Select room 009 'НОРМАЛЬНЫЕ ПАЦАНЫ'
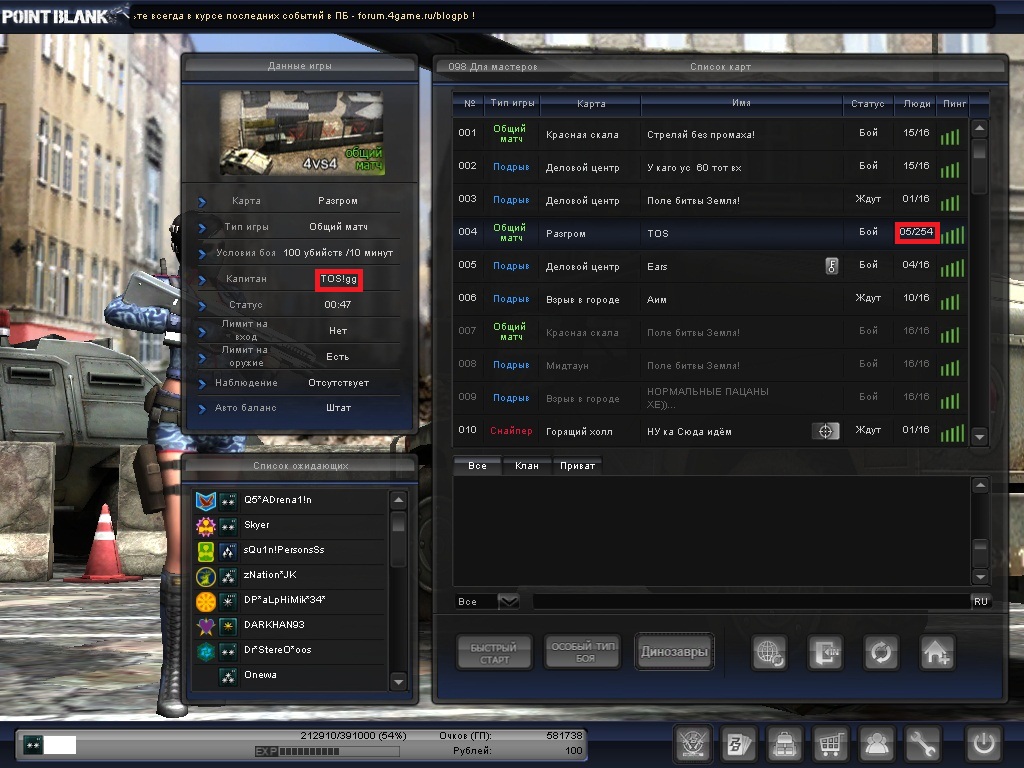The height and width of the screenshot is (768, 1024). [709, 398]
